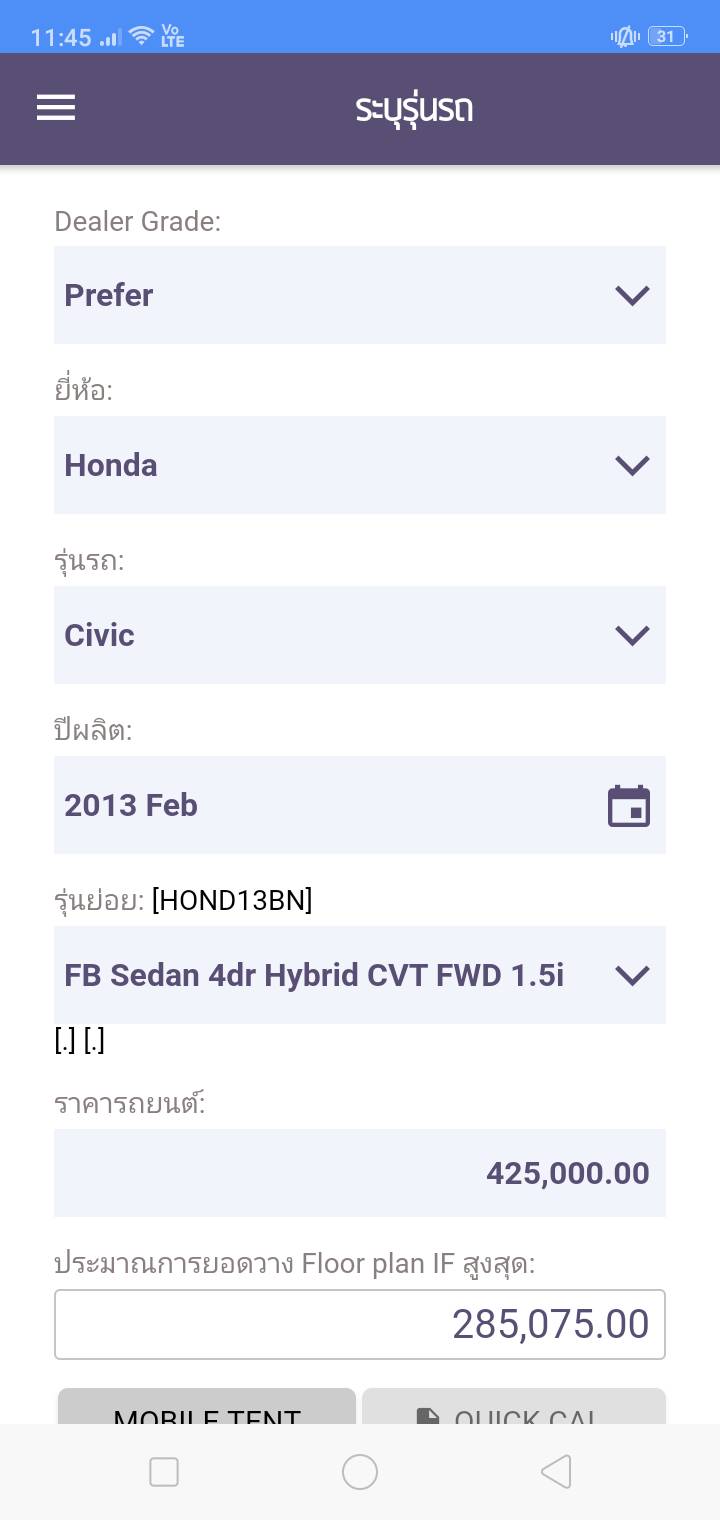Viewport: 720px width, 1520px height.
Task: Expand the Dealer Grade dropdown showing Prefer
Action: click(360, 295)
